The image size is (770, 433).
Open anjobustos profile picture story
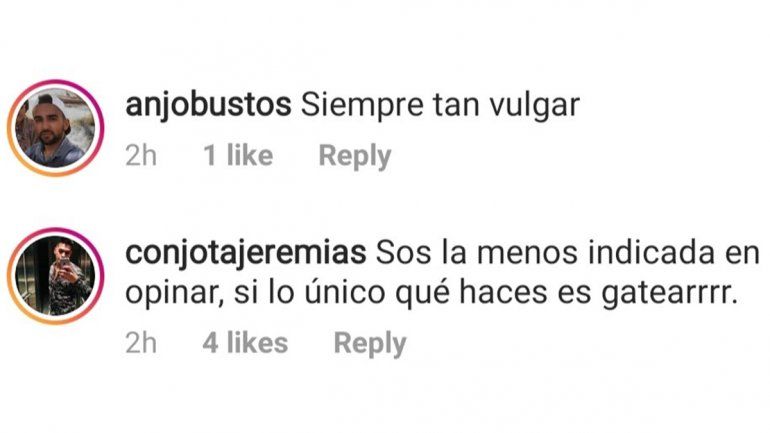coord(55,128)
